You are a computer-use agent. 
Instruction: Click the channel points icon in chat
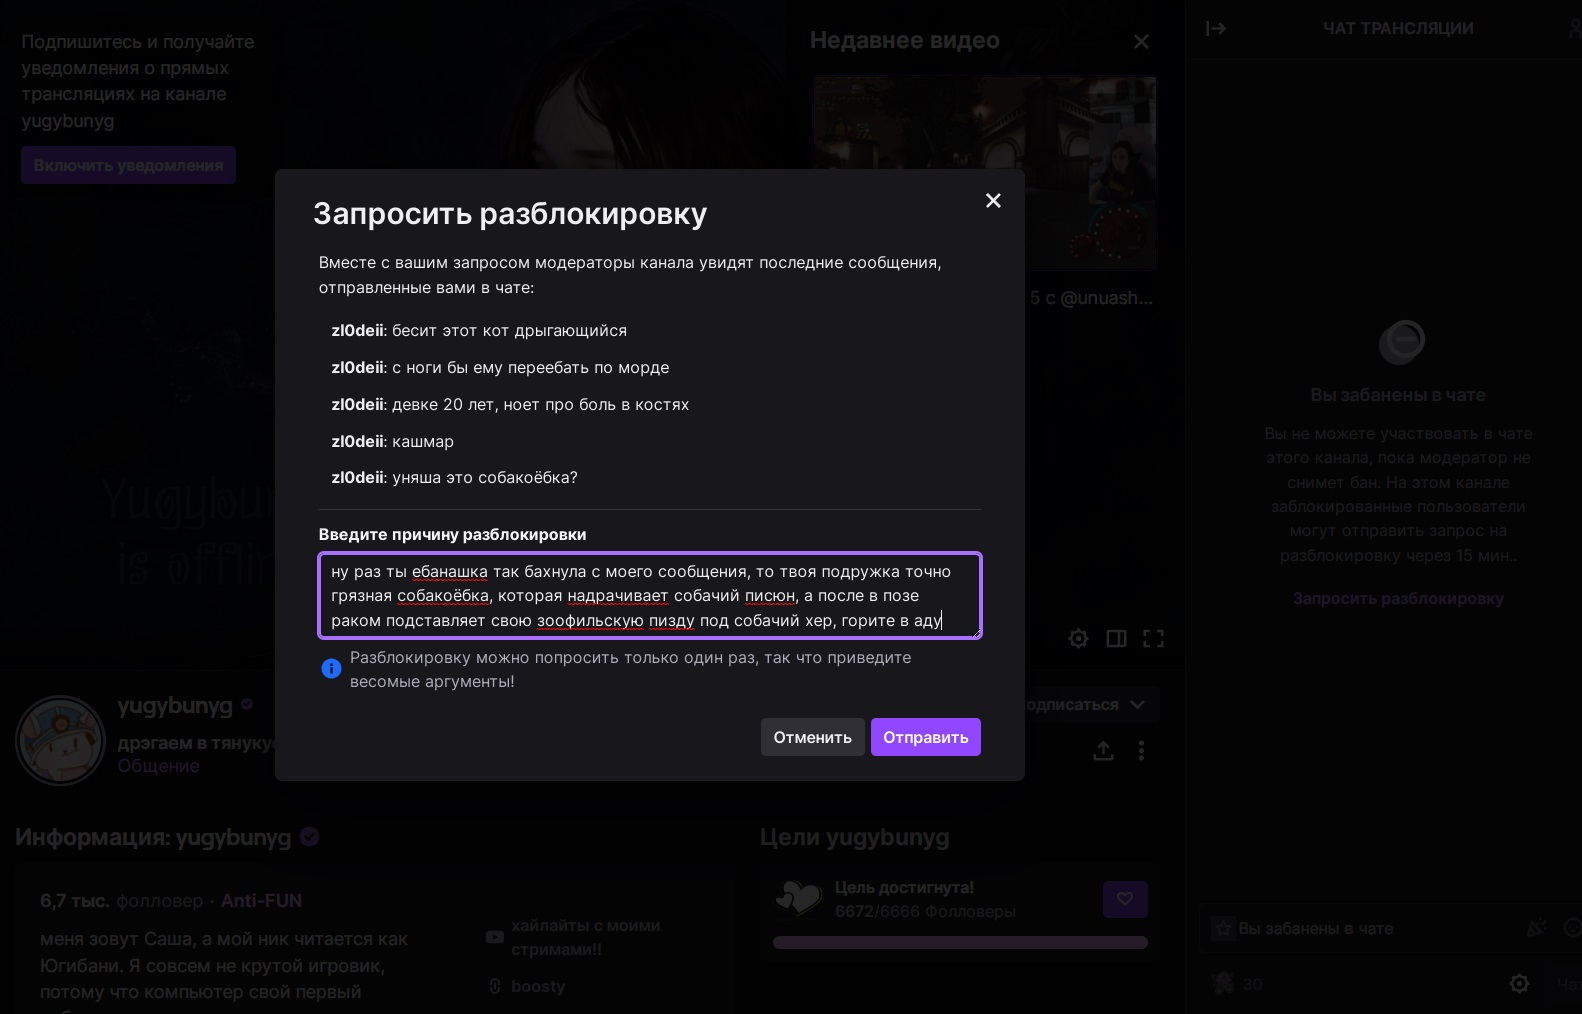(1223, 984)
